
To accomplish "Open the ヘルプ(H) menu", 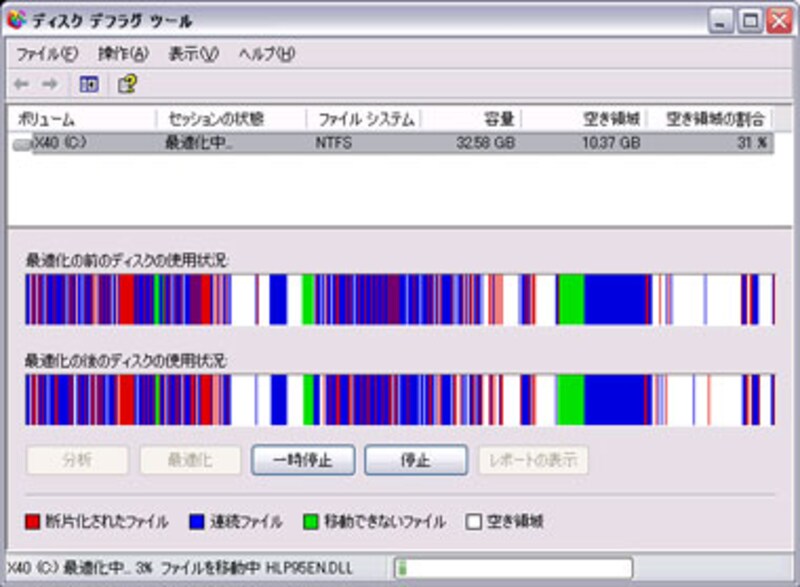I will [x=266, y=54].
